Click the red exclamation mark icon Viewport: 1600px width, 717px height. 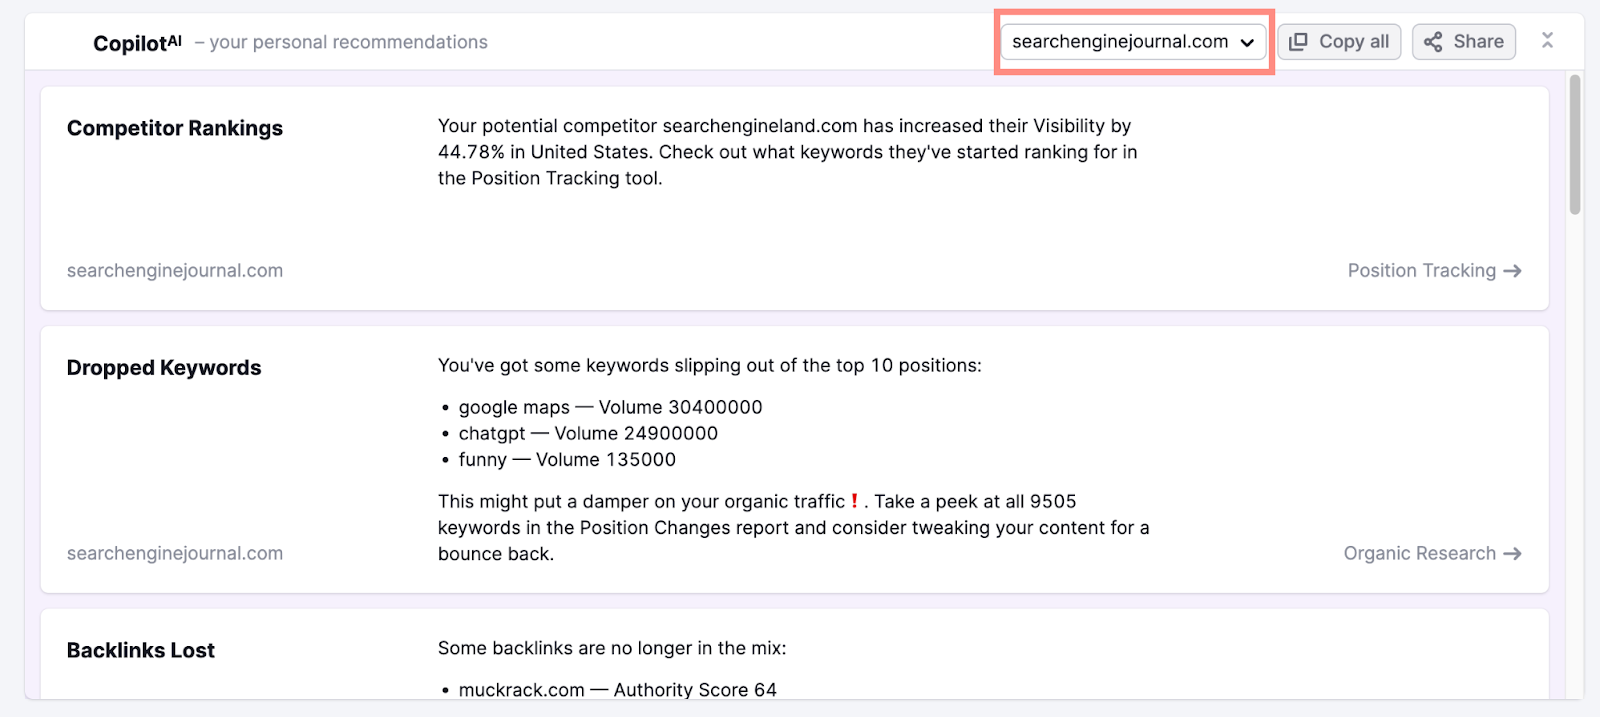[x=854, y=501]
